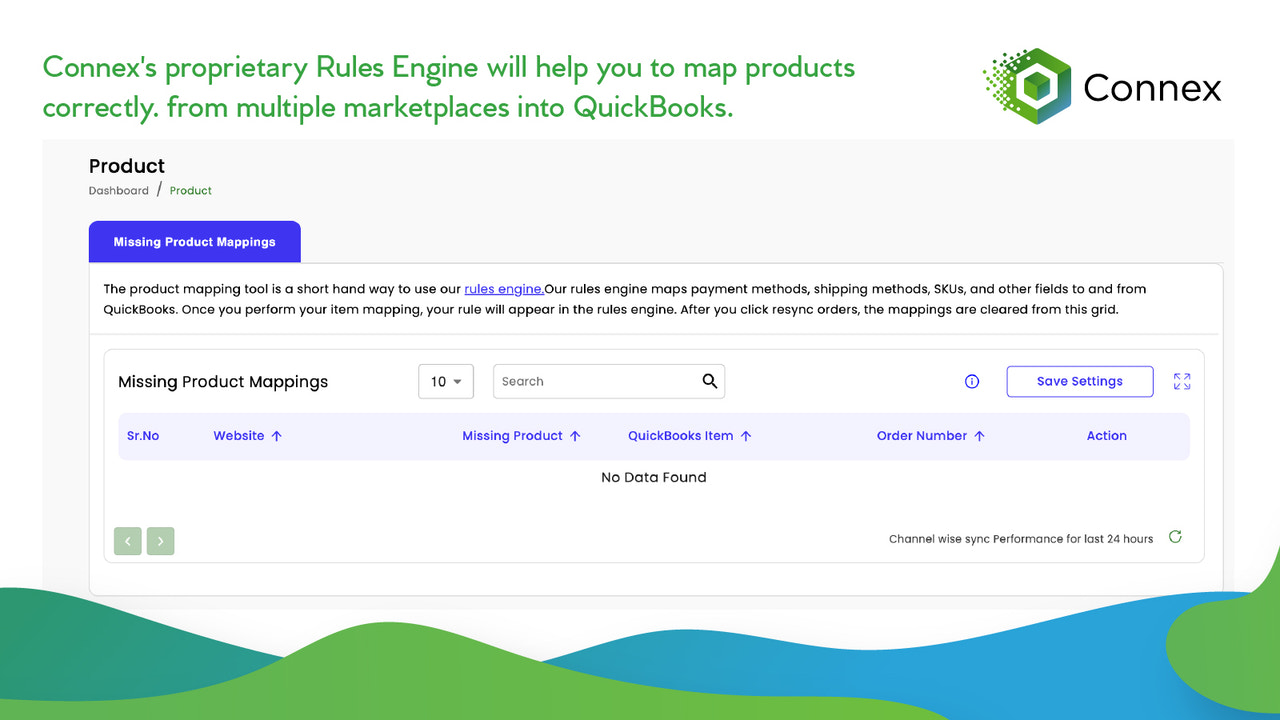Click the search magnifier icon
Screen dimensions: 1280x720
710,381
